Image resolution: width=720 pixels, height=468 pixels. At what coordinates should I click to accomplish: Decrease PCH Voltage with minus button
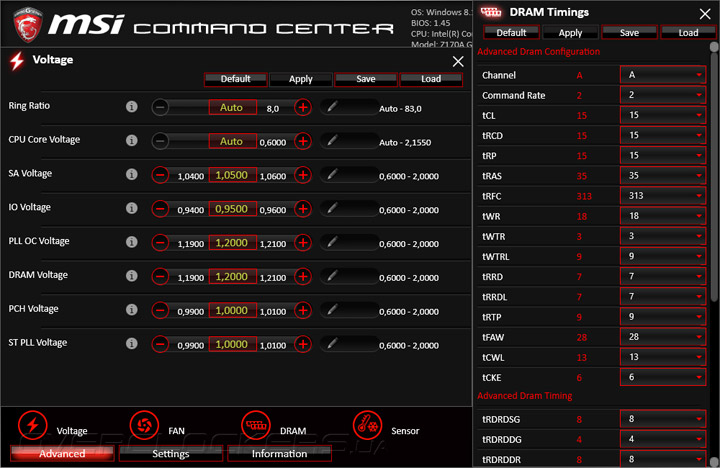pyautogui.click(x=160, y=310)
